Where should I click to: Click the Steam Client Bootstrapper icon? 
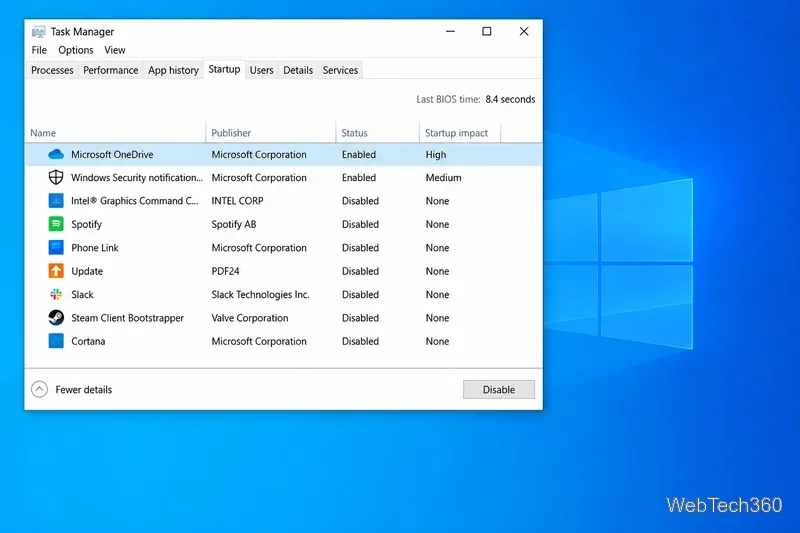tap(56, 318)
